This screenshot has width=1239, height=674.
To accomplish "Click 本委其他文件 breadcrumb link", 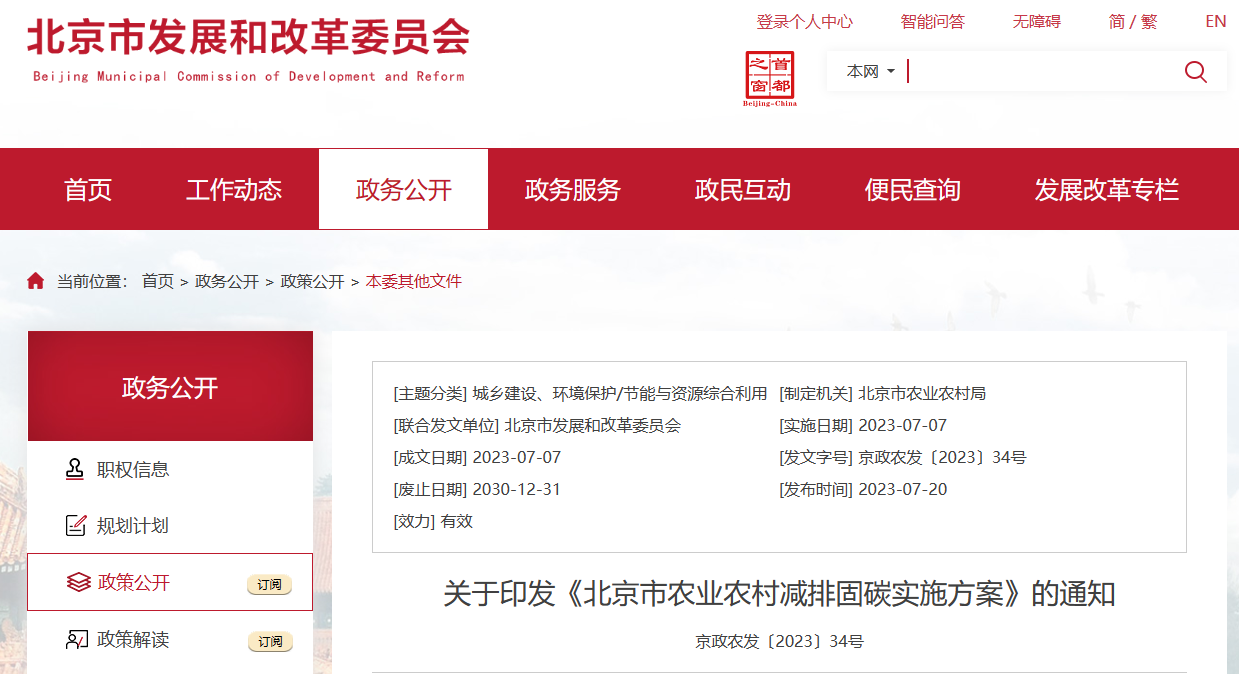I will 413,282.
